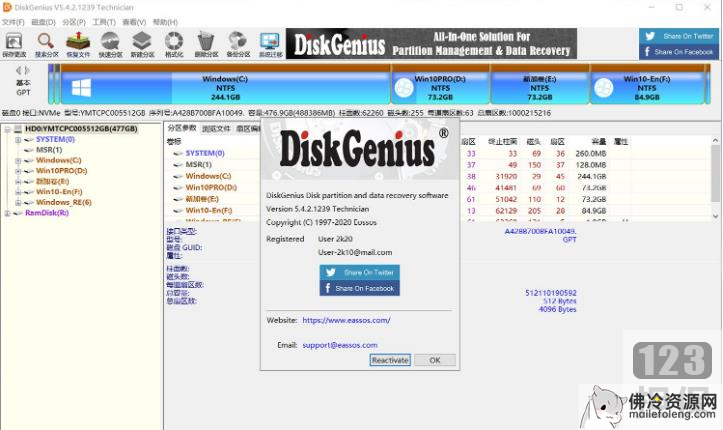Select the Win10-En(F:) partition bar in disk map

coord(648,85)
